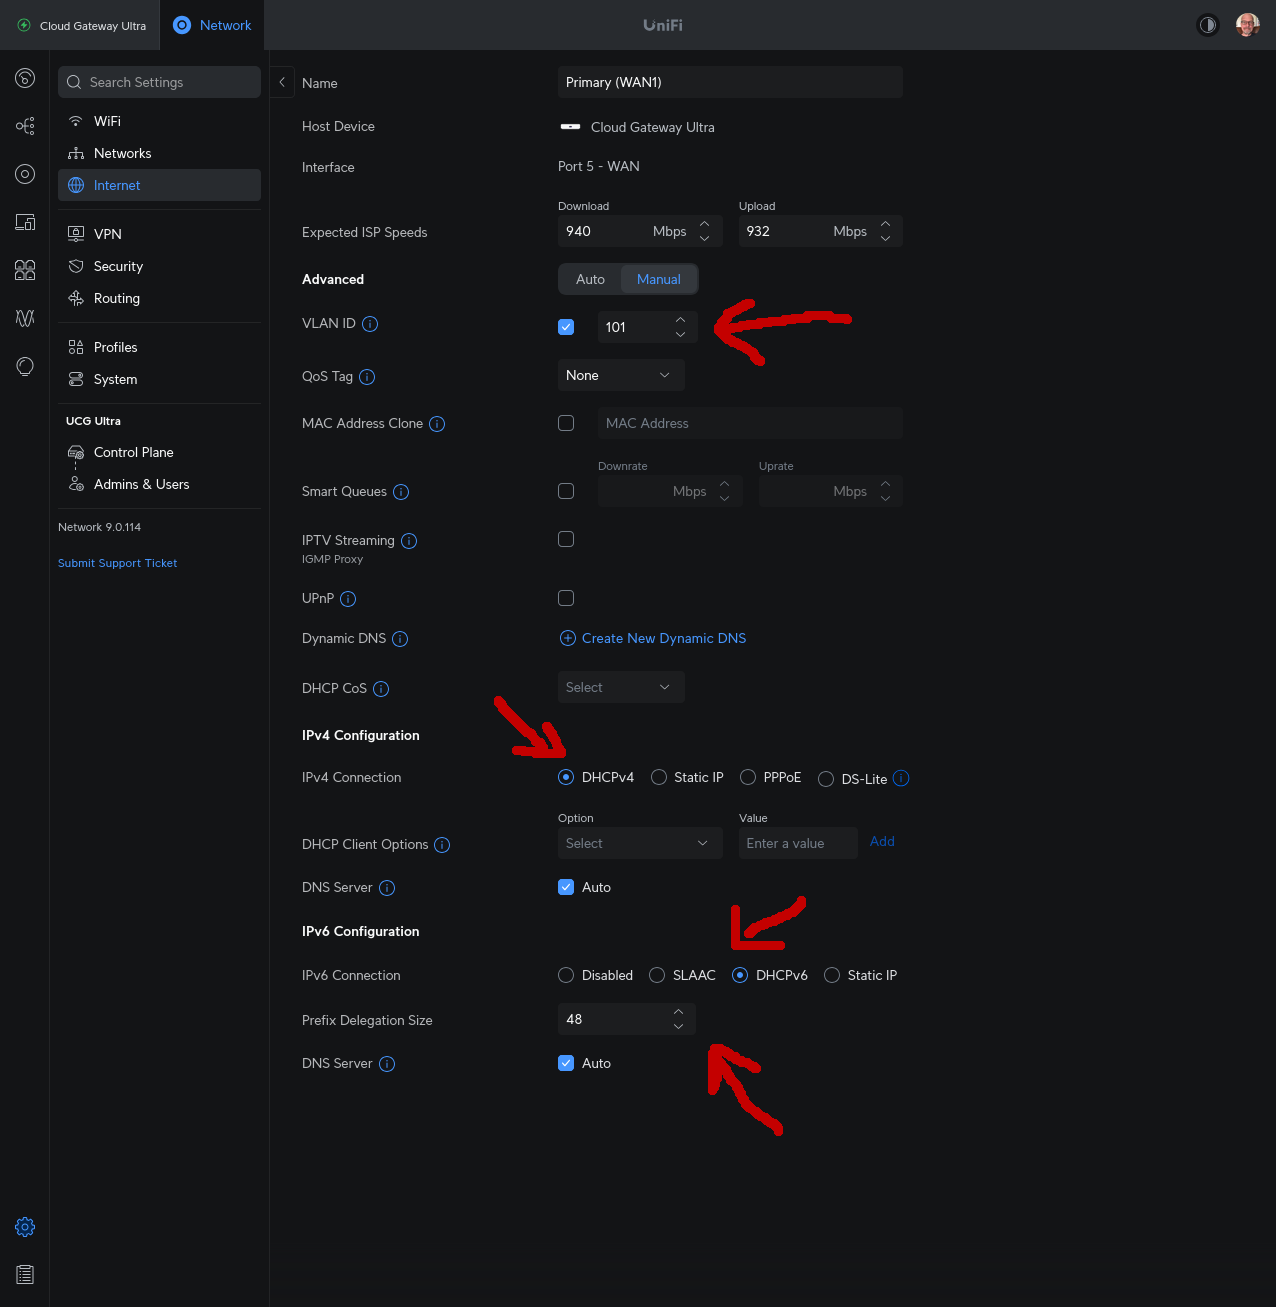Adjust the Prefix Delegation Size stepper
Screen dimensions: 1276x1307
click(x=679, y=1019)
